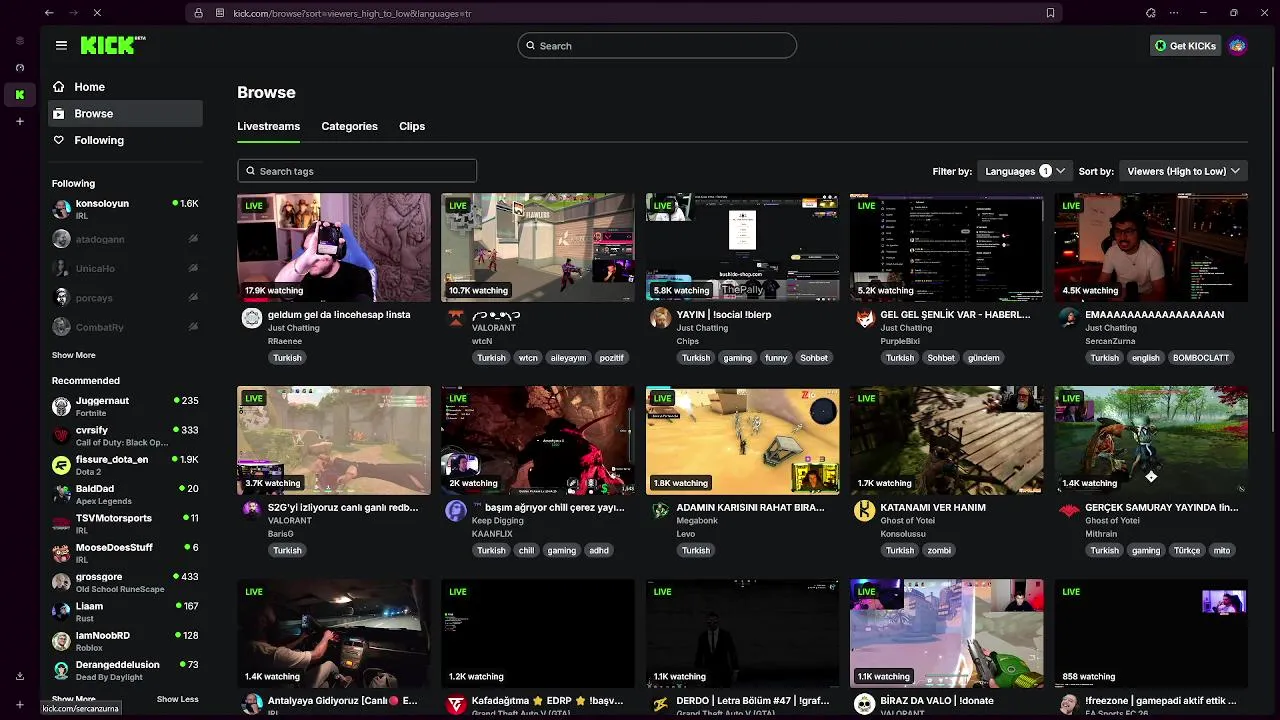Click the KICK logo

(113, 45)
